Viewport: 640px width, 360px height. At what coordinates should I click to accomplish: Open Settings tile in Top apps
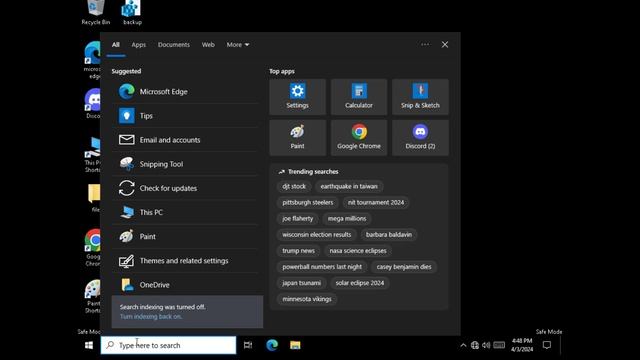298,97
